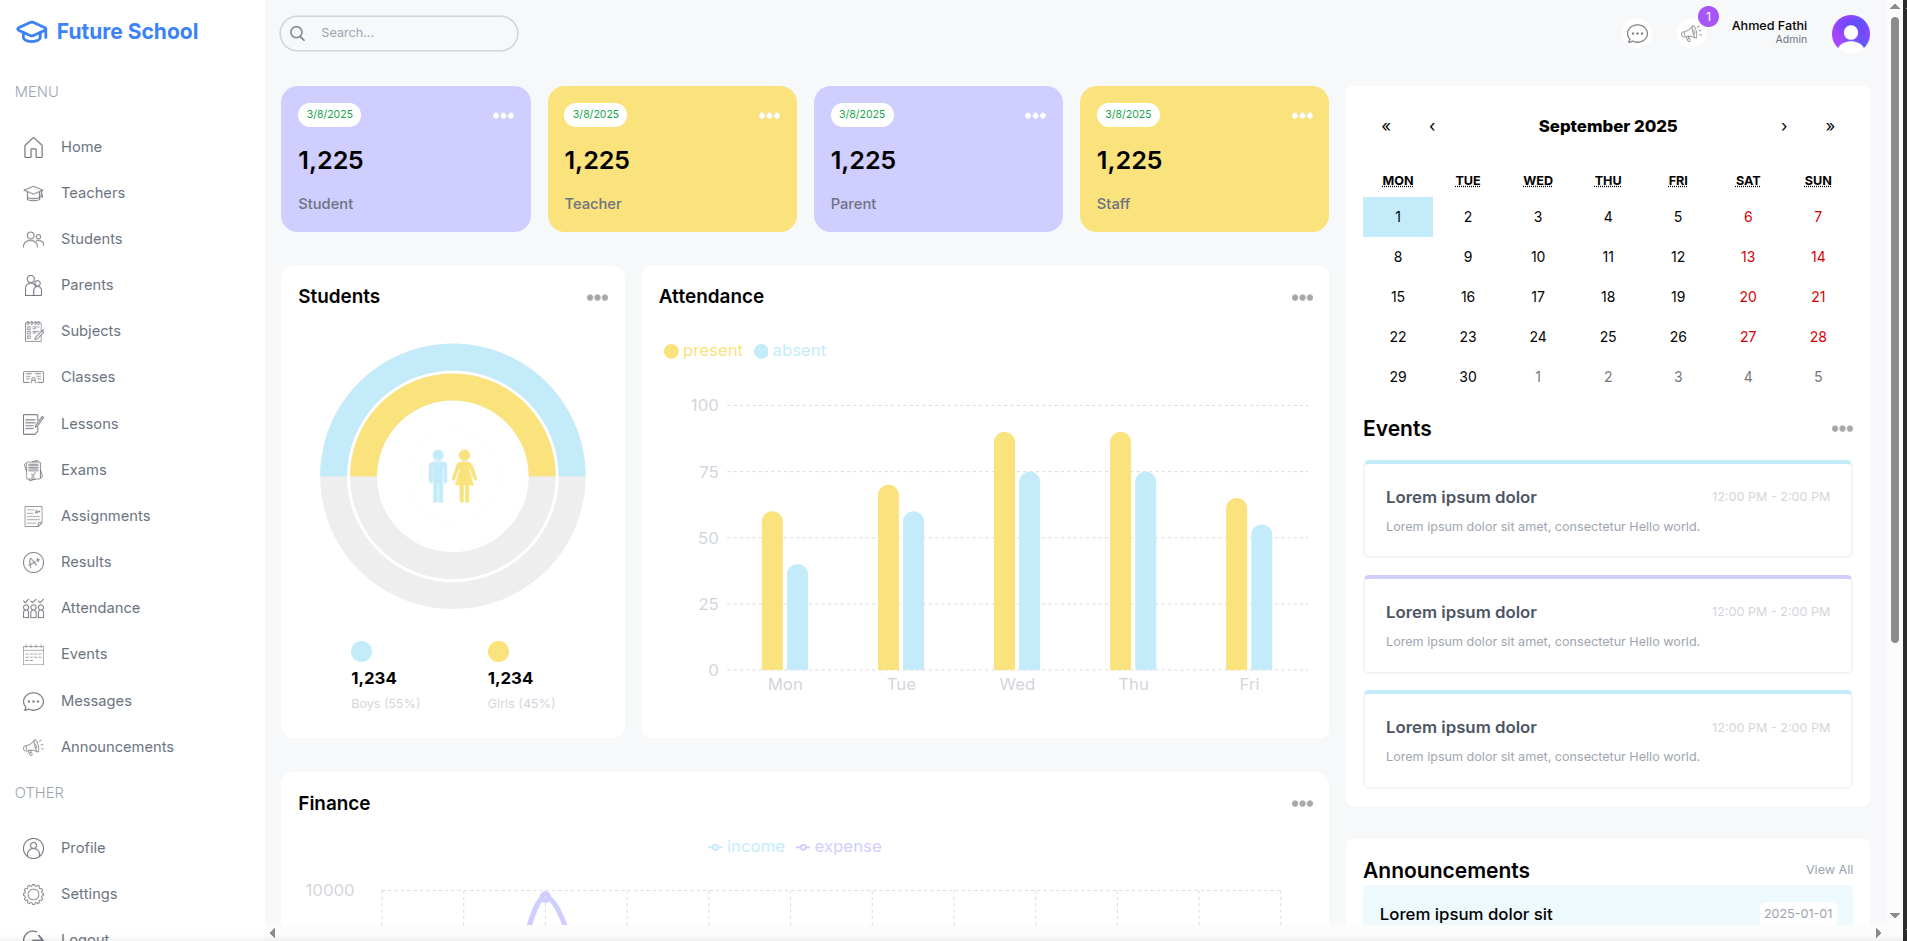Click the Ahmed Fathi user avatar

pos(1850,33)
